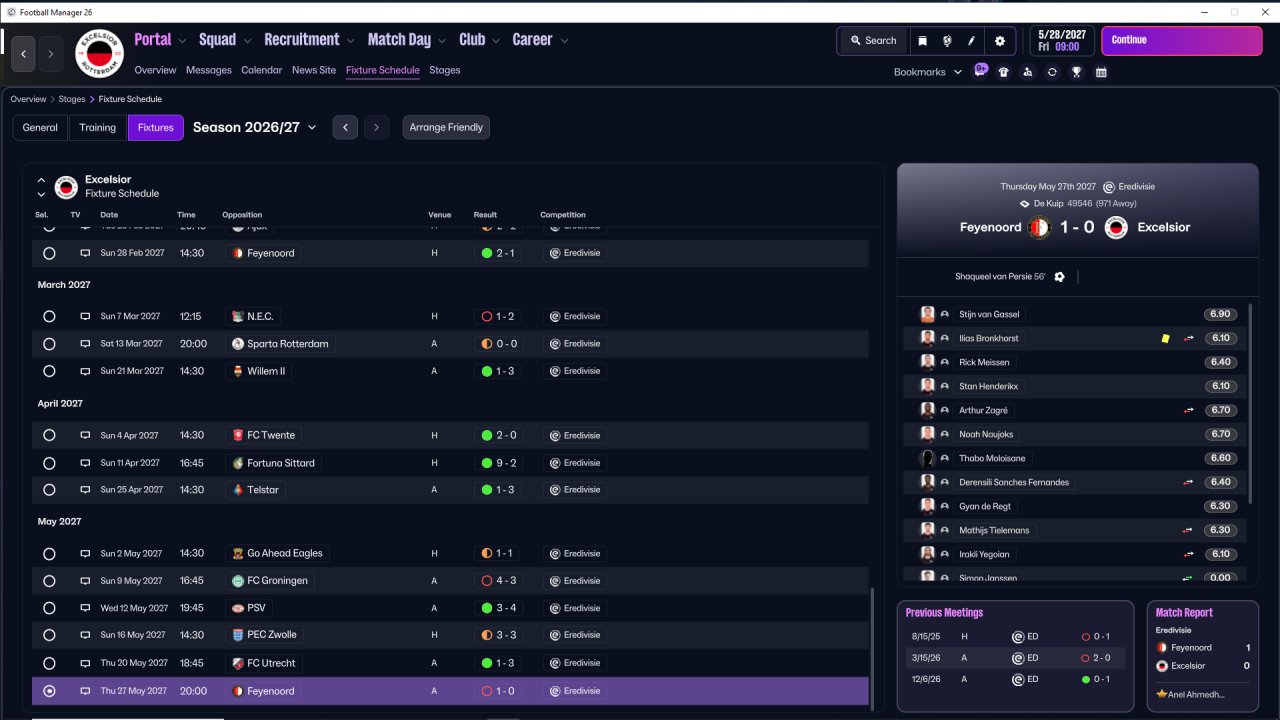This screenshot has width=1280, height=720.
Task: Open the settings gear icon
Action: tap(1000, 41)
